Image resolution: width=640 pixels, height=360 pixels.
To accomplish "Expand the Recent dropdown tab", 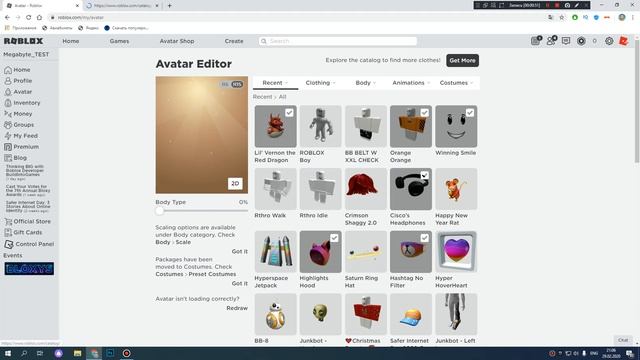I will [276, 83].
